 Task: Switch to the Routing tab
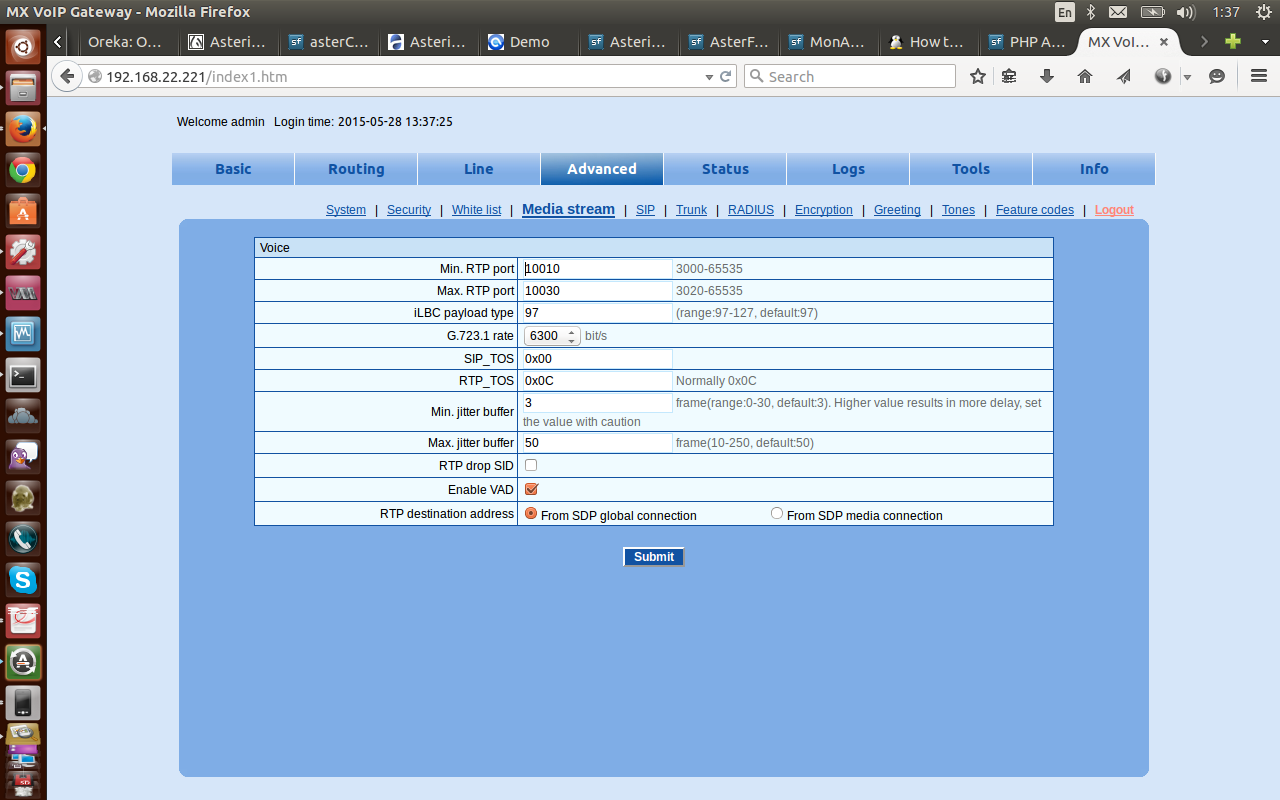tap(356, 169)
